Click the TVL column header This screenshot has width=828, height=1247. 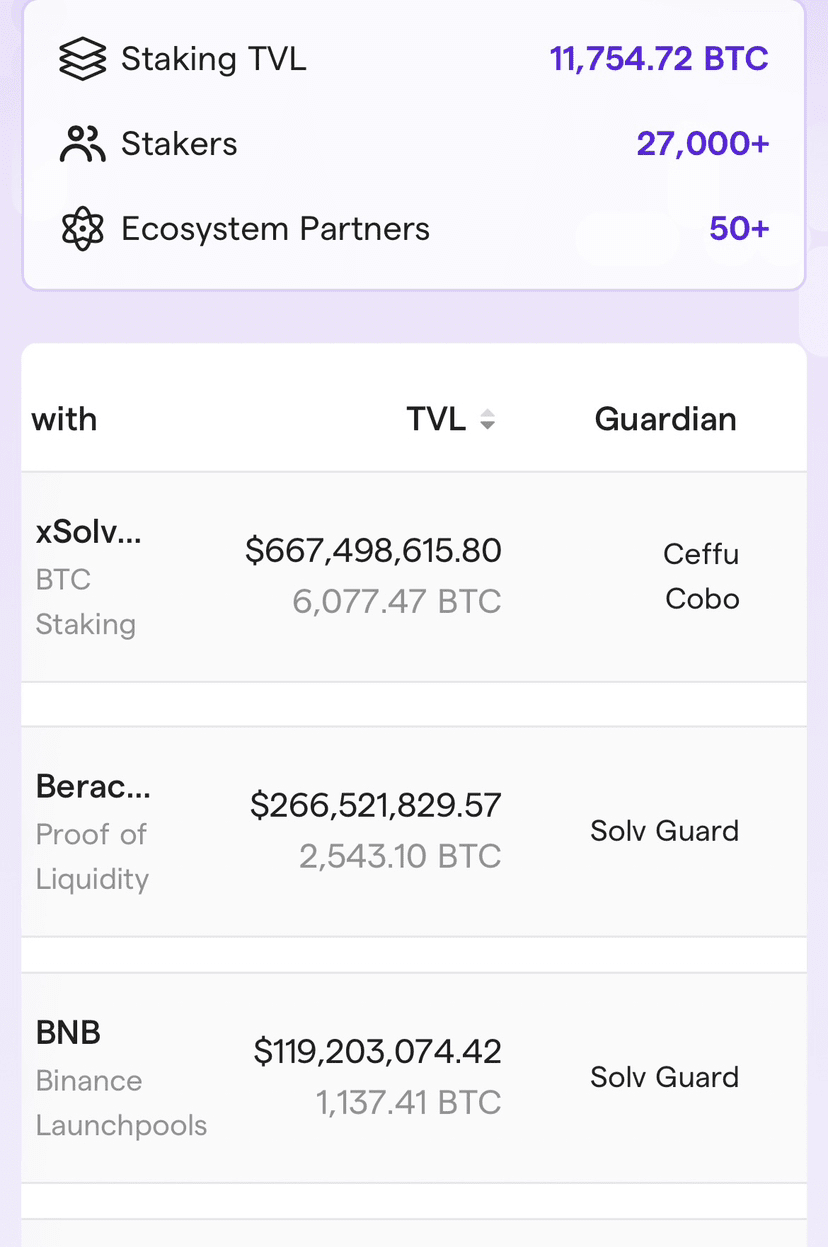click(x=436, y=419)
